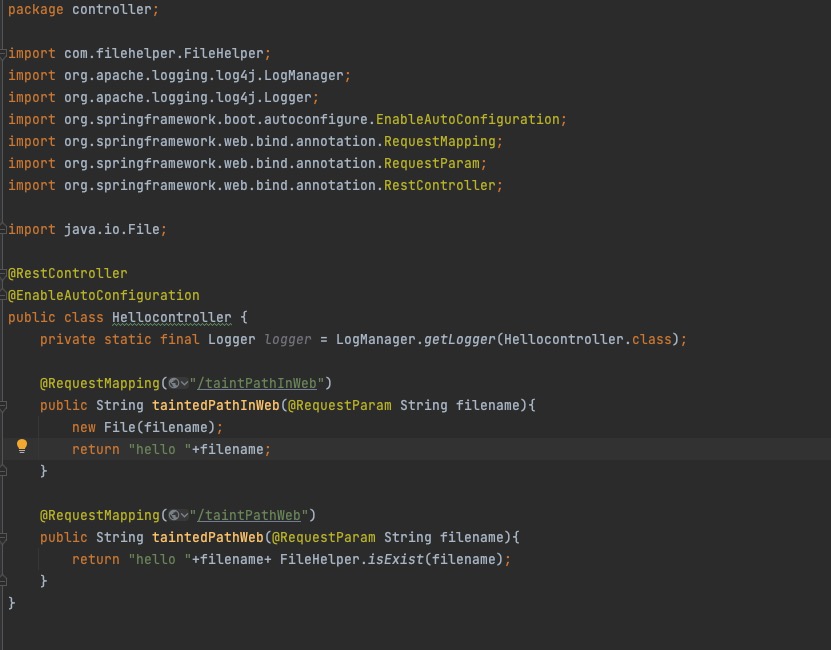Collapse the taintedPathWeb method body
831x650 pixels.
tap(5, 537)
